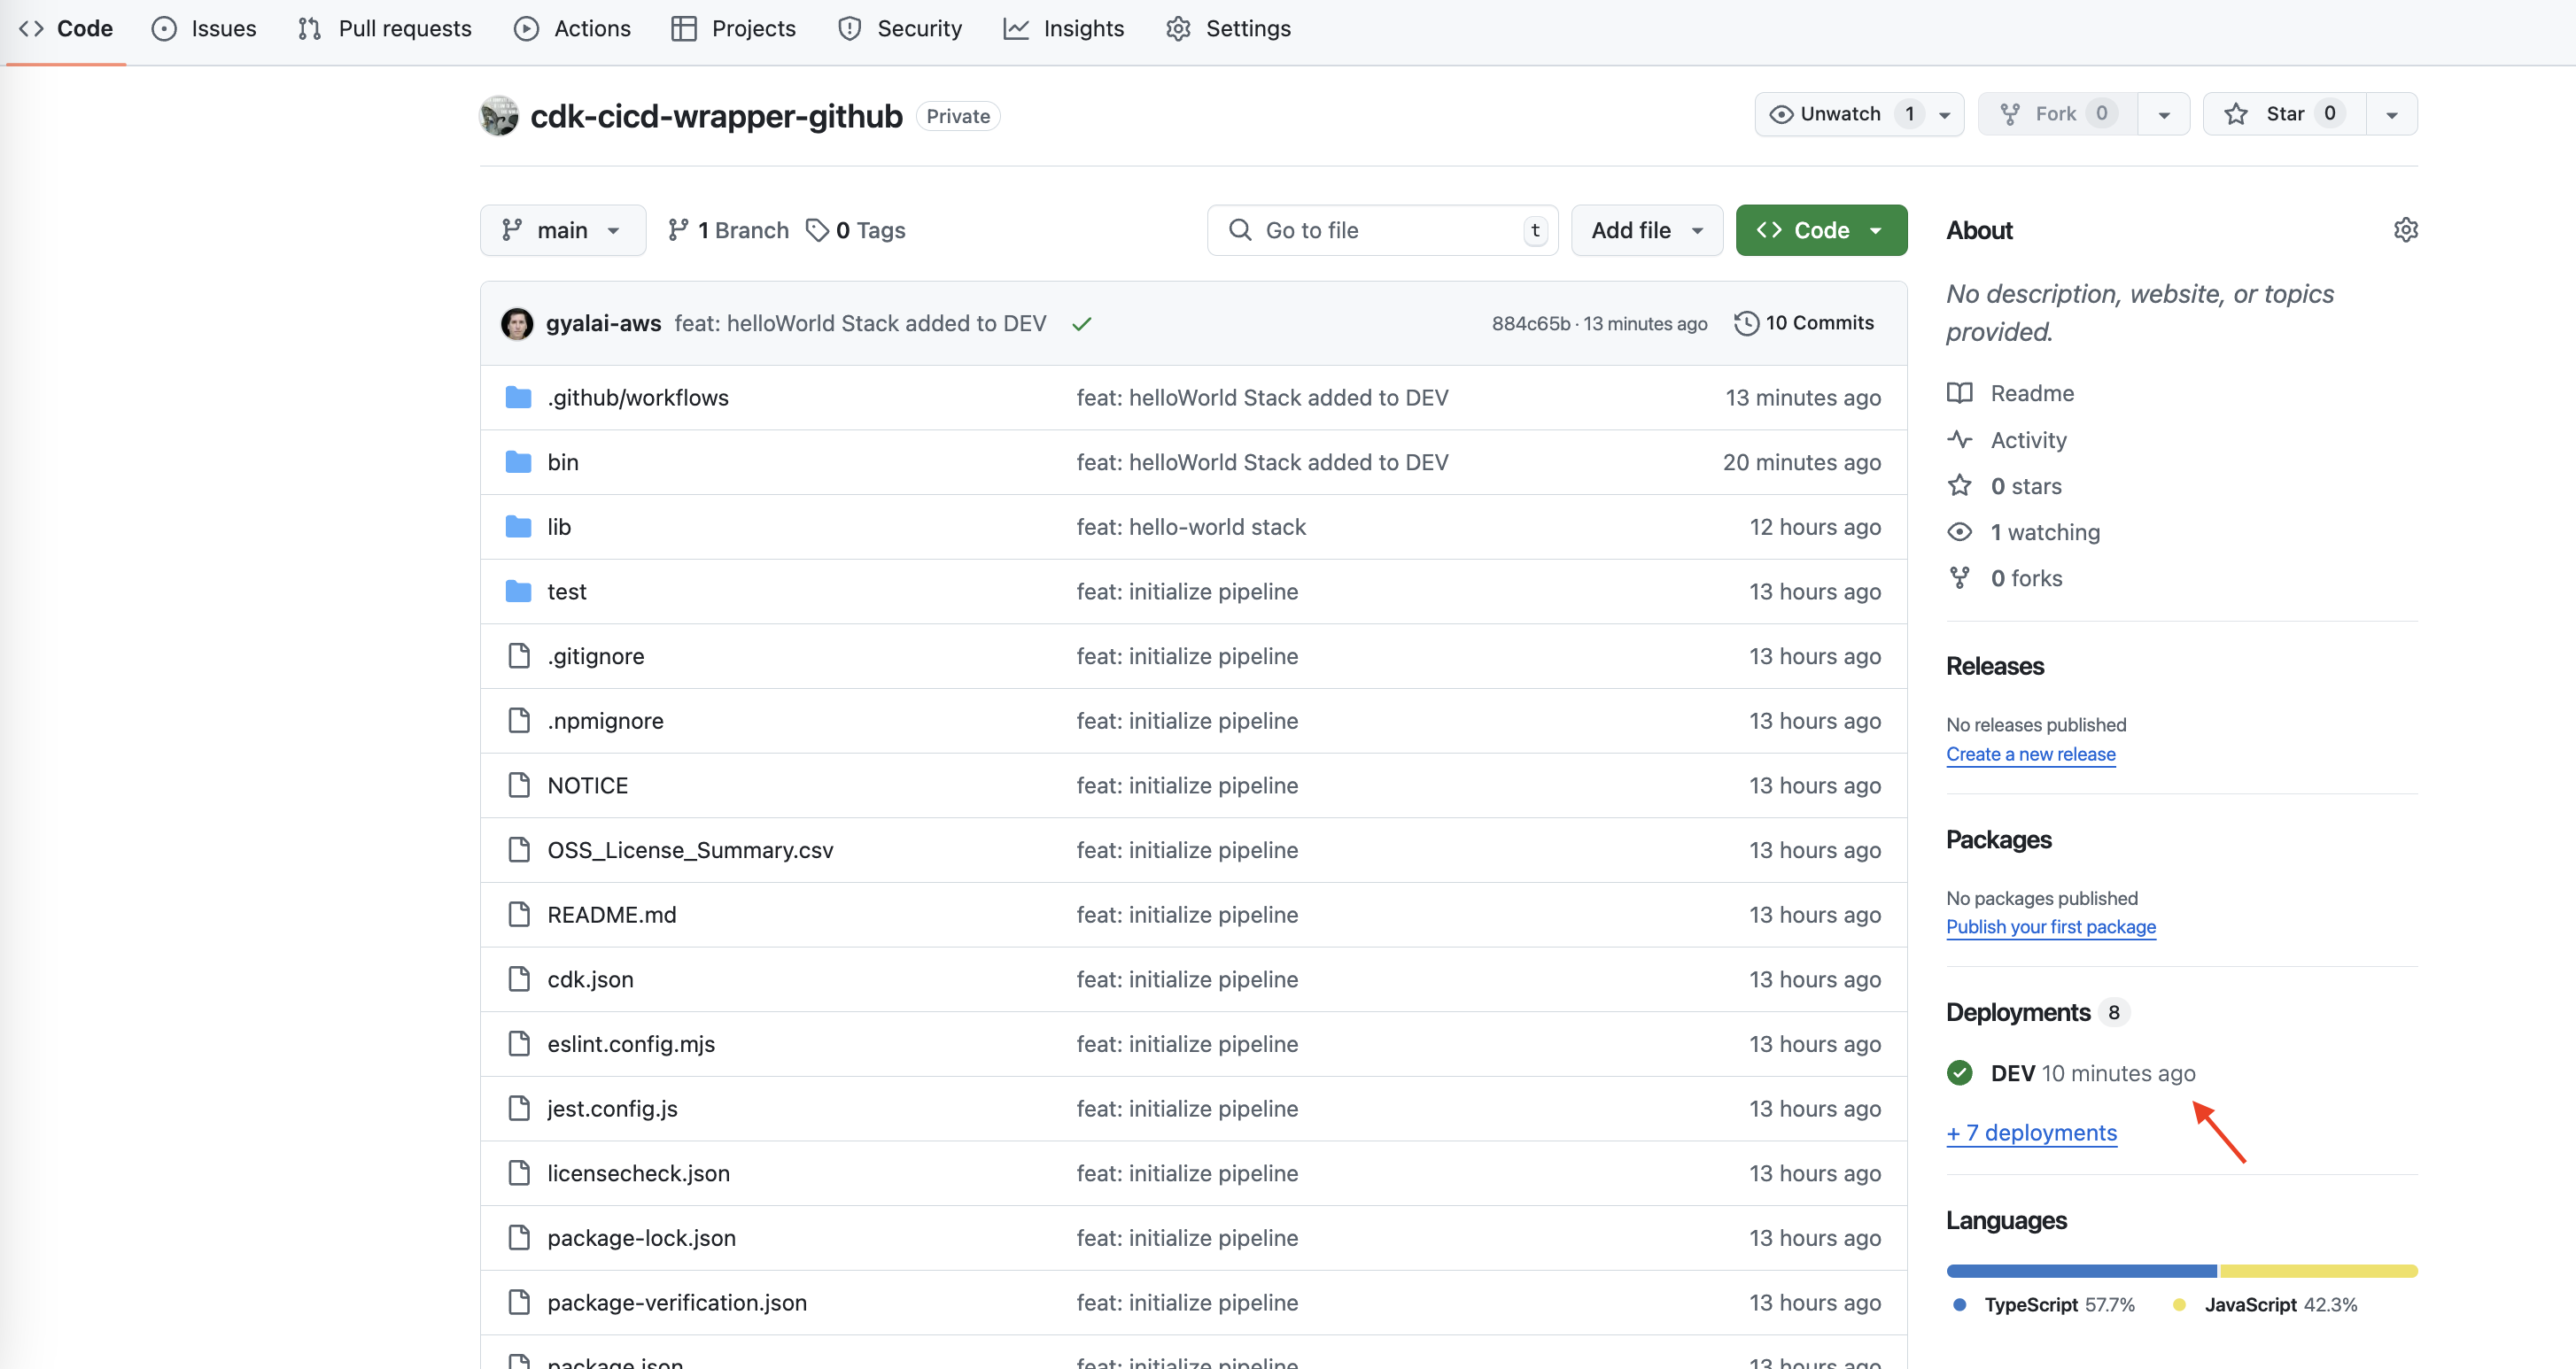Screen dimensions: 2576x1369
Task: Open the green Code dropdown button
Action: (1821, 230)
